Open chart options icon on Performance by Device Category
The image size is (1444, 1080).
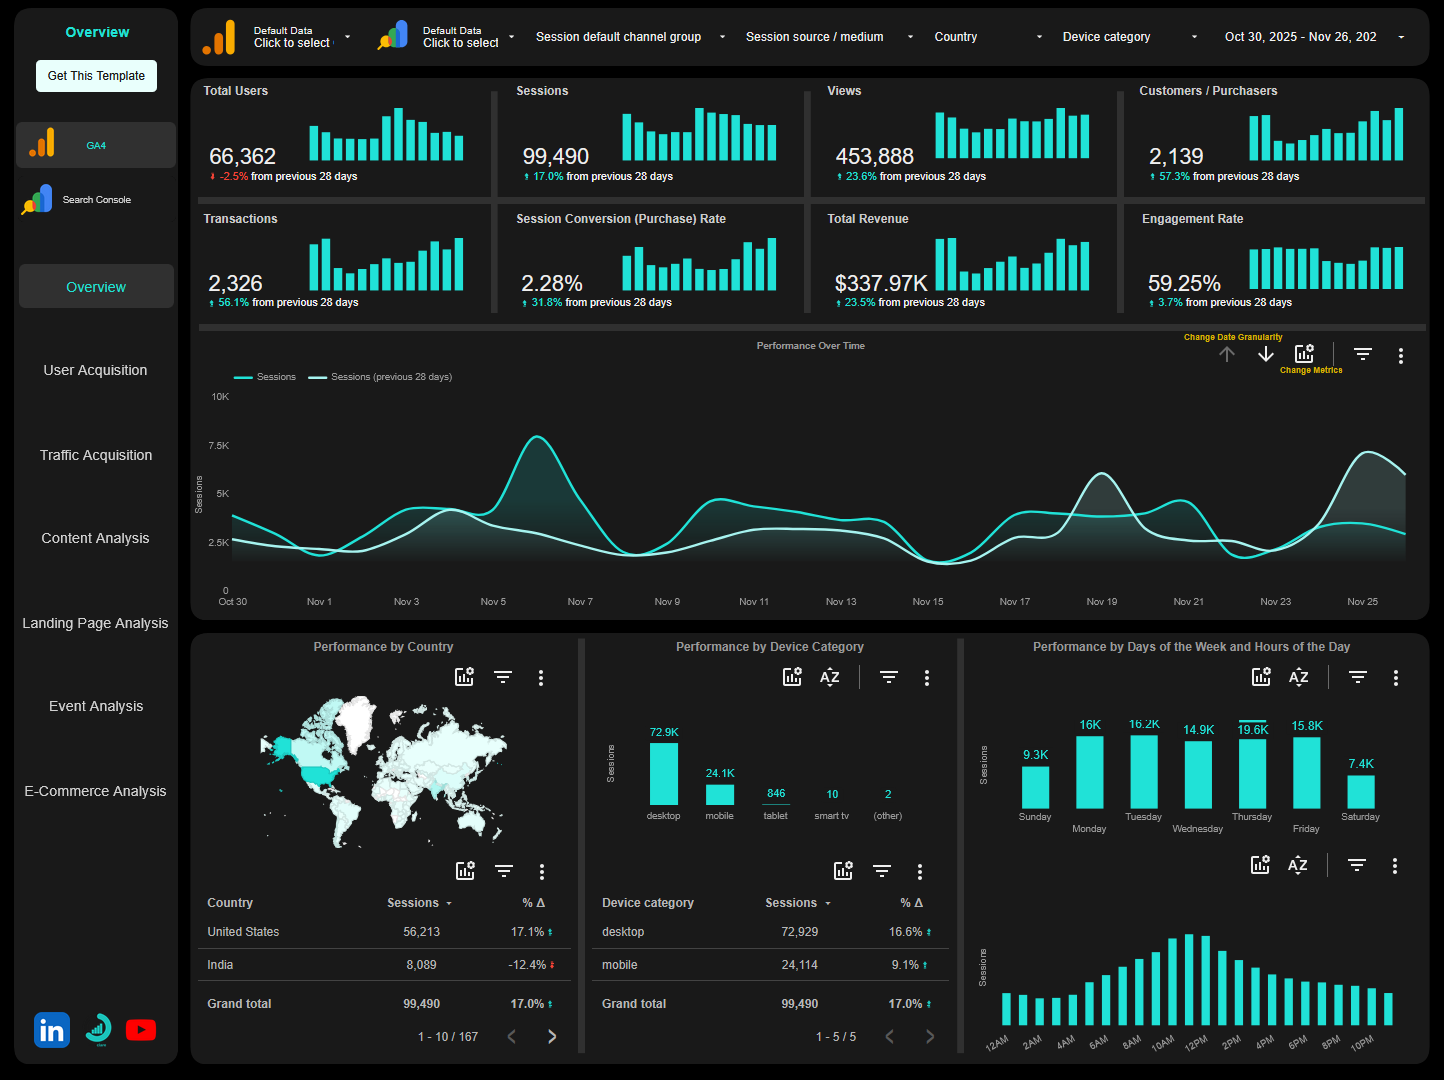[791, 677]
